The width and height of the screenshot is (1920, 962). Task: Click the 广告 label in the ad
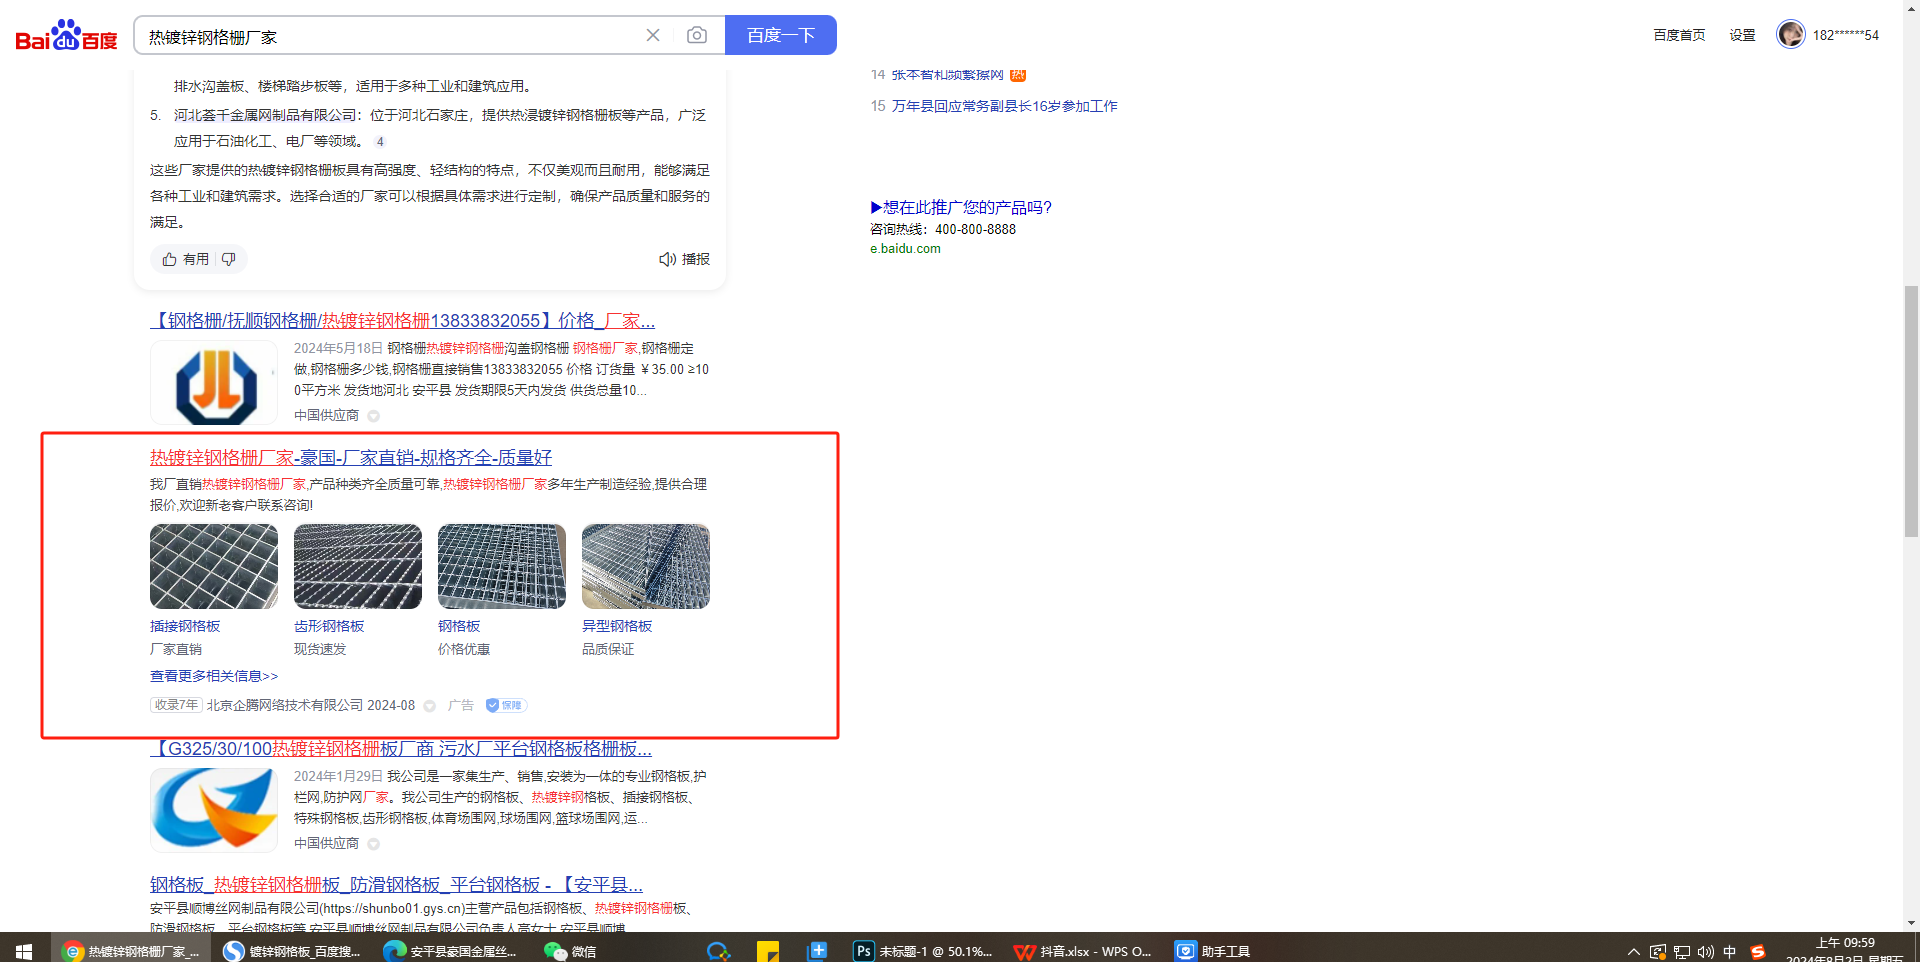coord(461,705)
